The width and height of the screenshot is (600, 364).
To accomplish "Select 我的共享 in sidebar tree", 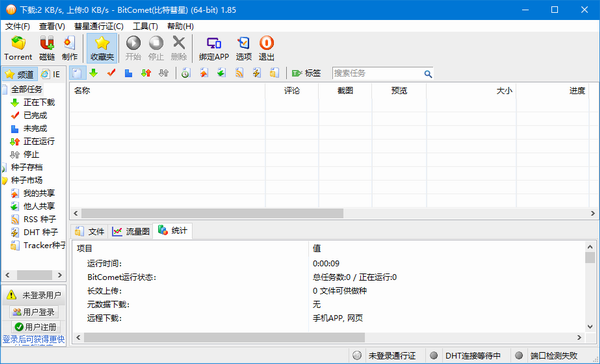I will 39,193.
